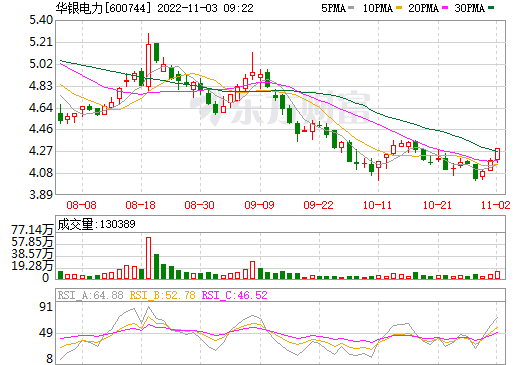Click the RSI_C:46.52 indicator label
This screenshot has width=520, height=365.
pyautogui.click(x=235, y=295)
